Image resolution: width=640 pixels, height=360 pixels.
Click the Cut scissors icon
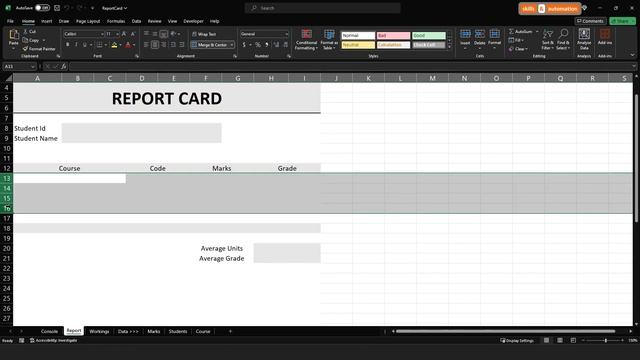26,31
